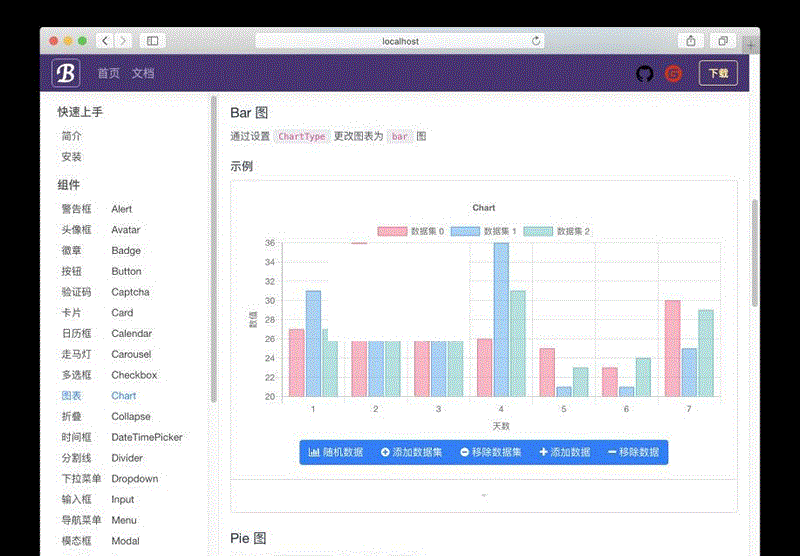Open the GitHub icon link
Viewport: 800px width, 556px height.
tap(645, 73)
